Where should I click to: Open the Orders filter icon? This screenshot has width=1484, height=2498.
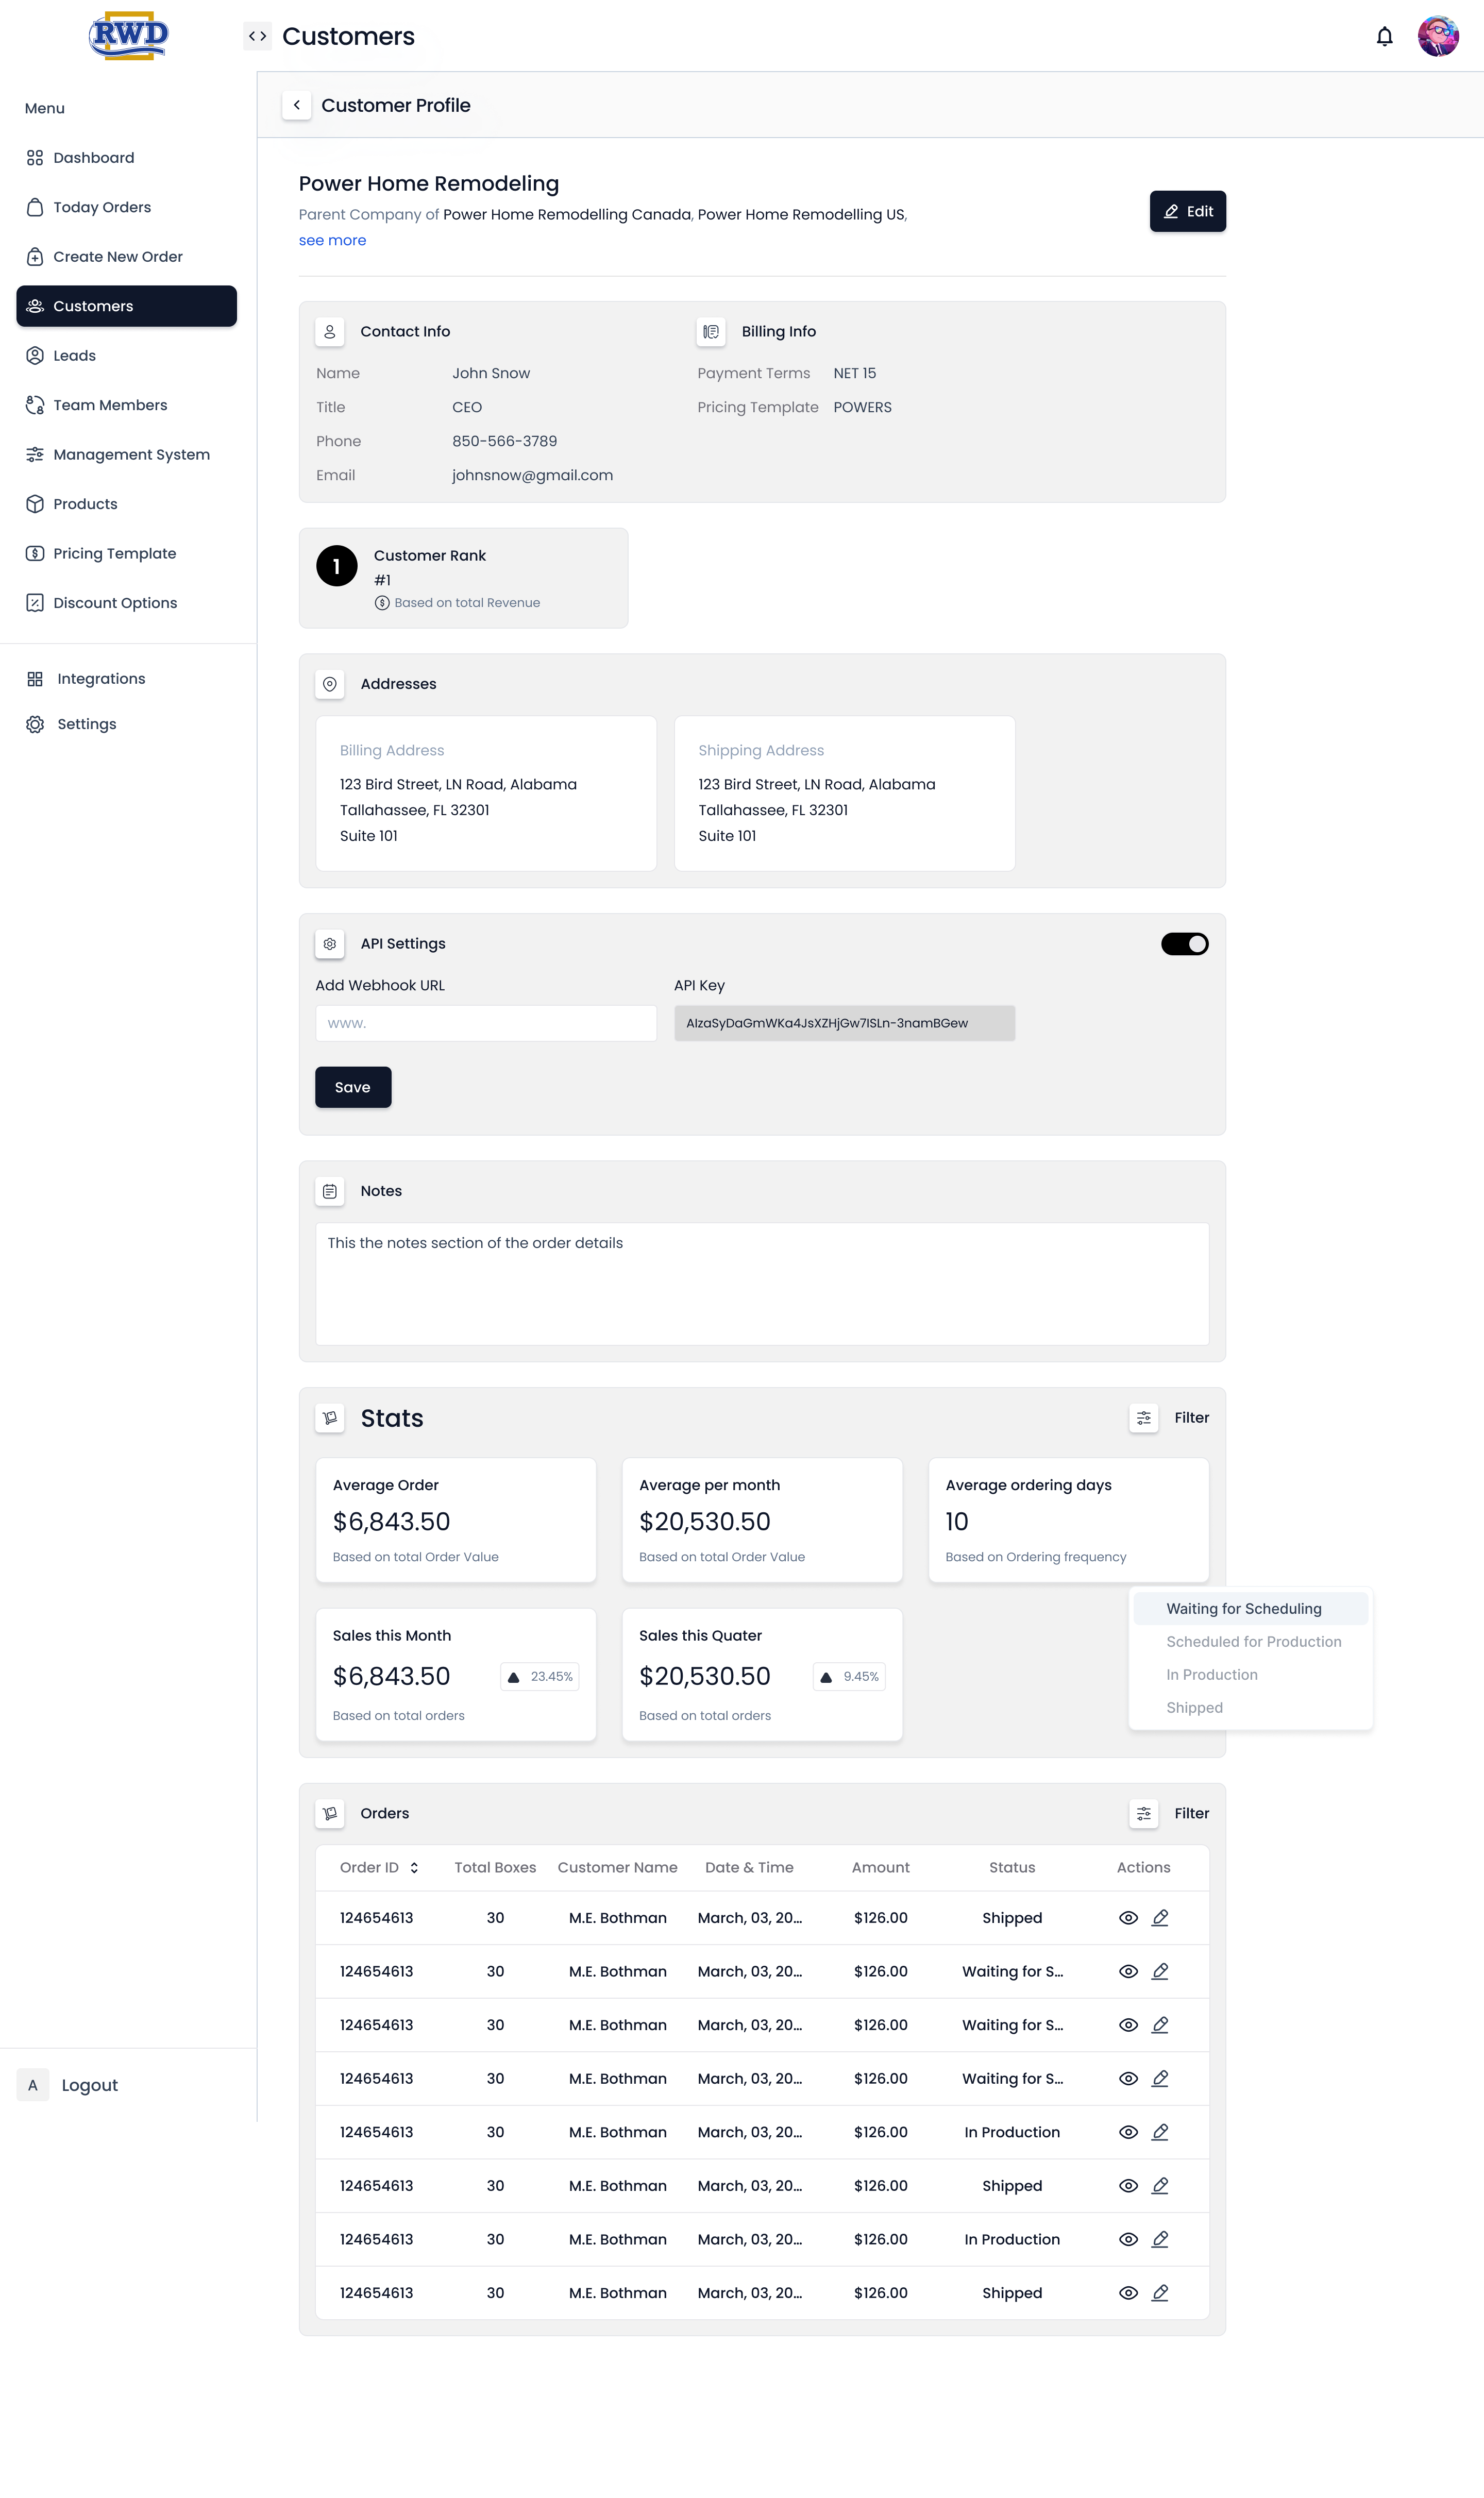1143,1813
